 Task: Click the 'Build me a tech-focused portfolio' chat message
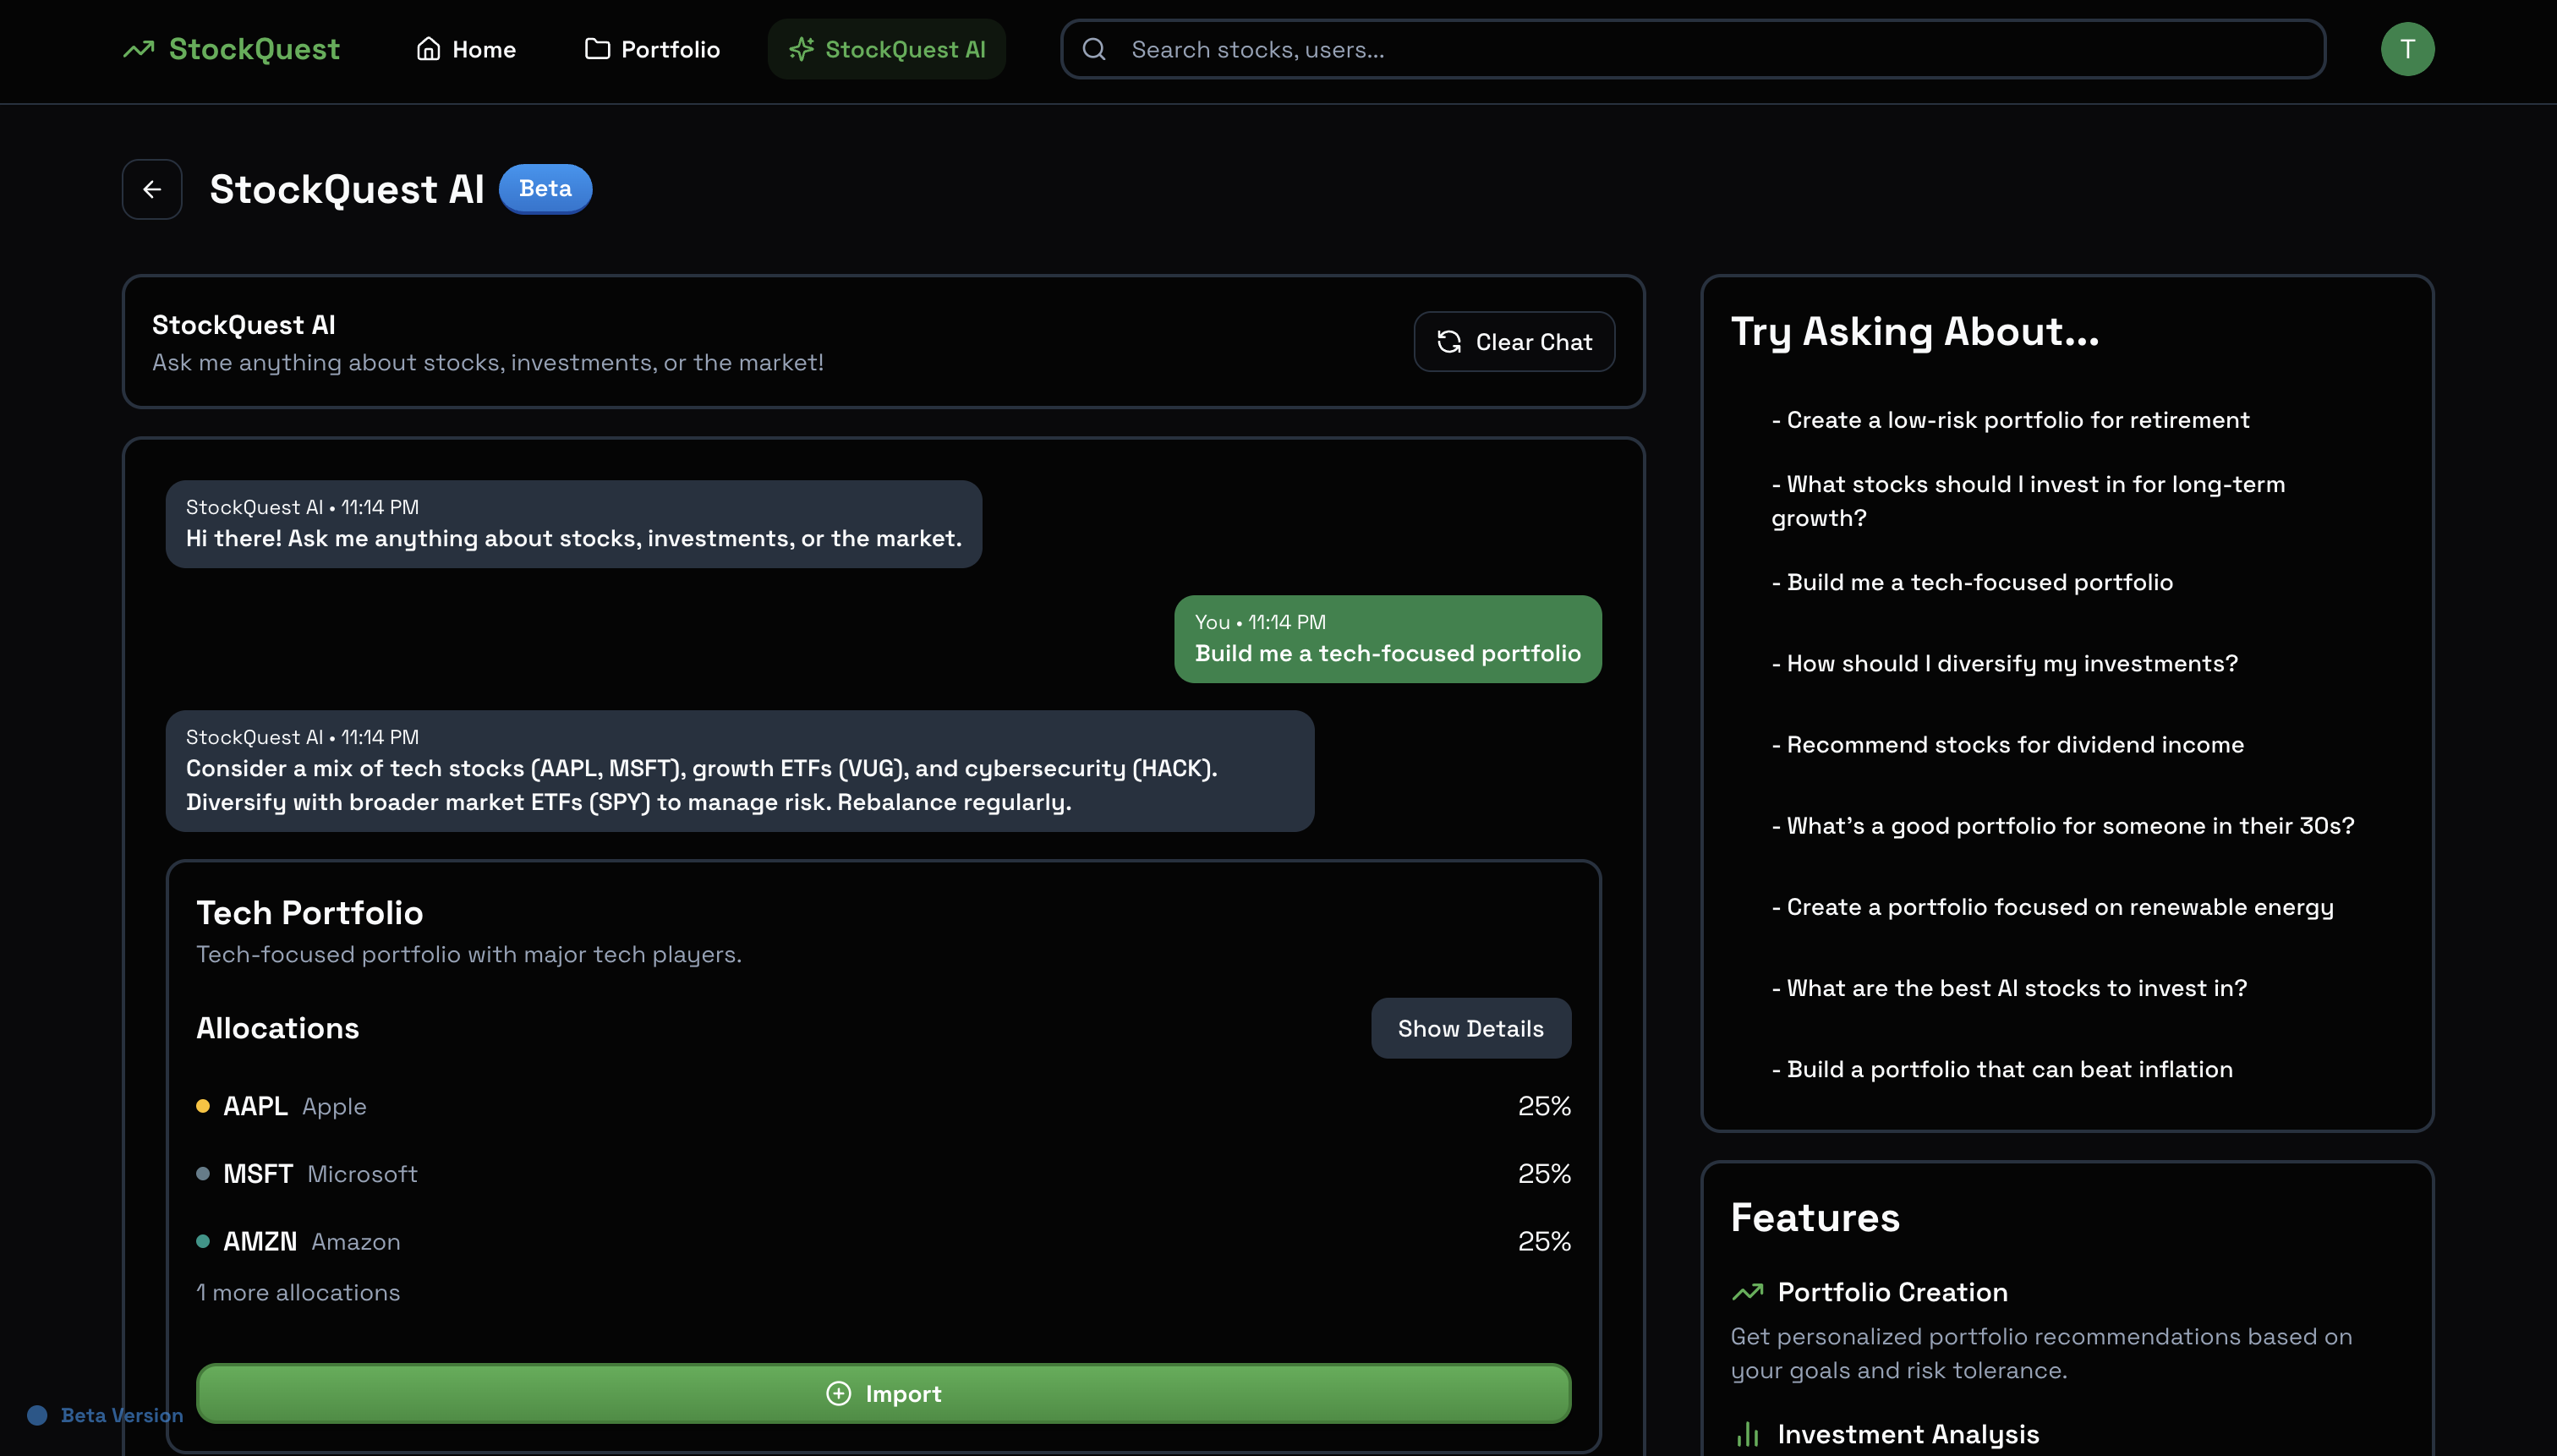tap(1388, 639)
